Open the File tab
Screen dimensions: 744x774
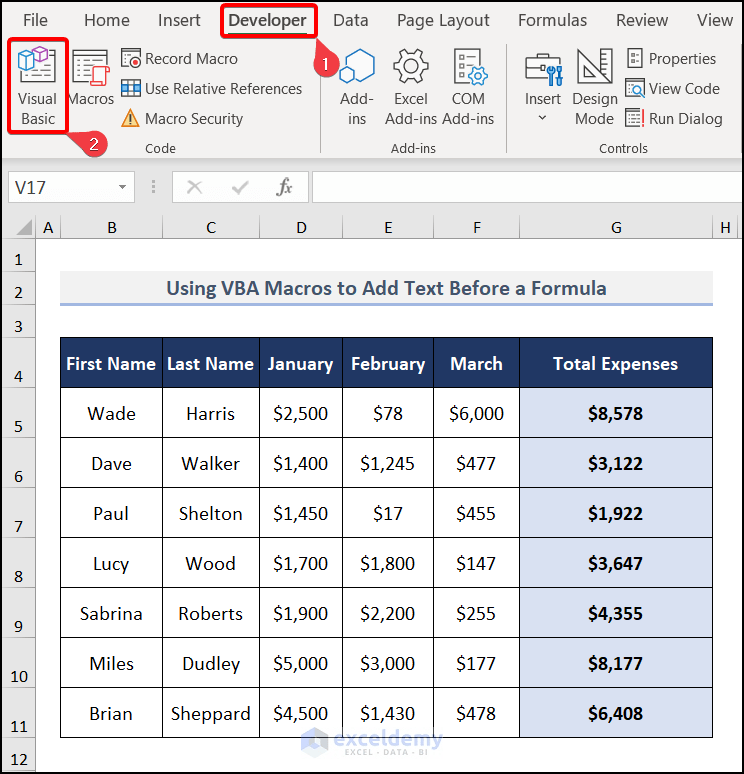click(36, 20)
